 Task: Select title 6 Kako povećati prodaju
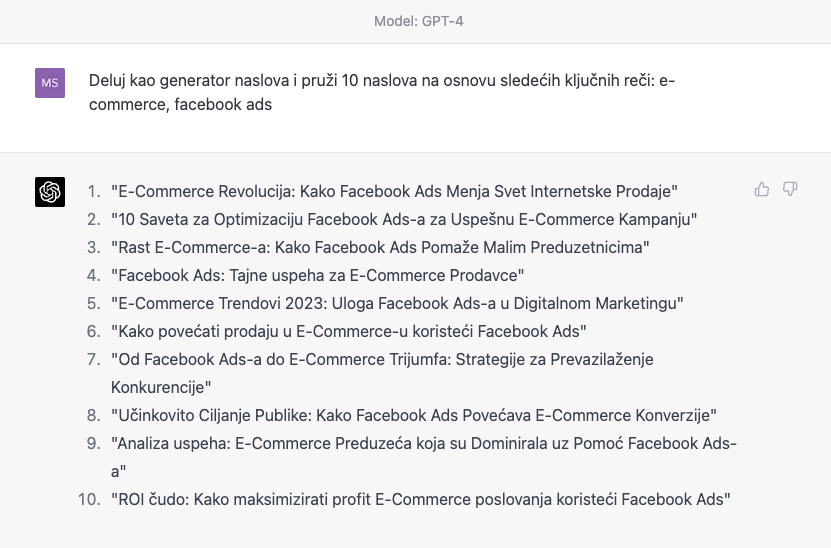pyautogui.click(x=349, y=332)
